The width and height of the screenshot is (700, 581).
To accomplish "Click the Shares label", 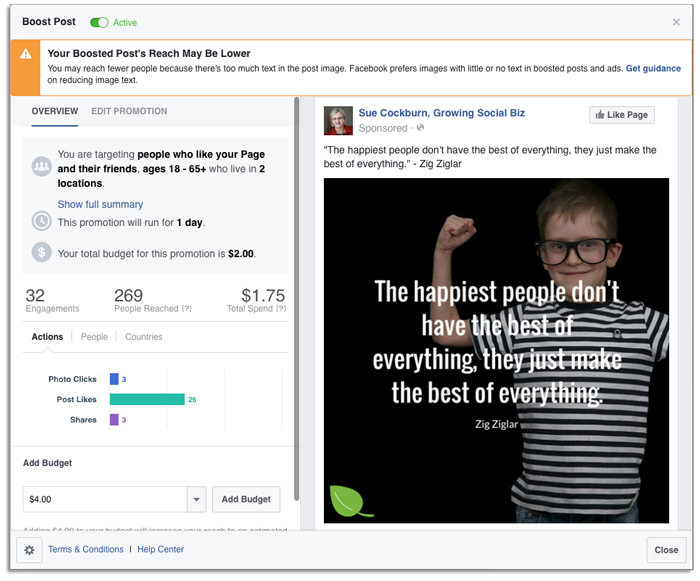I will click(83, 420).
